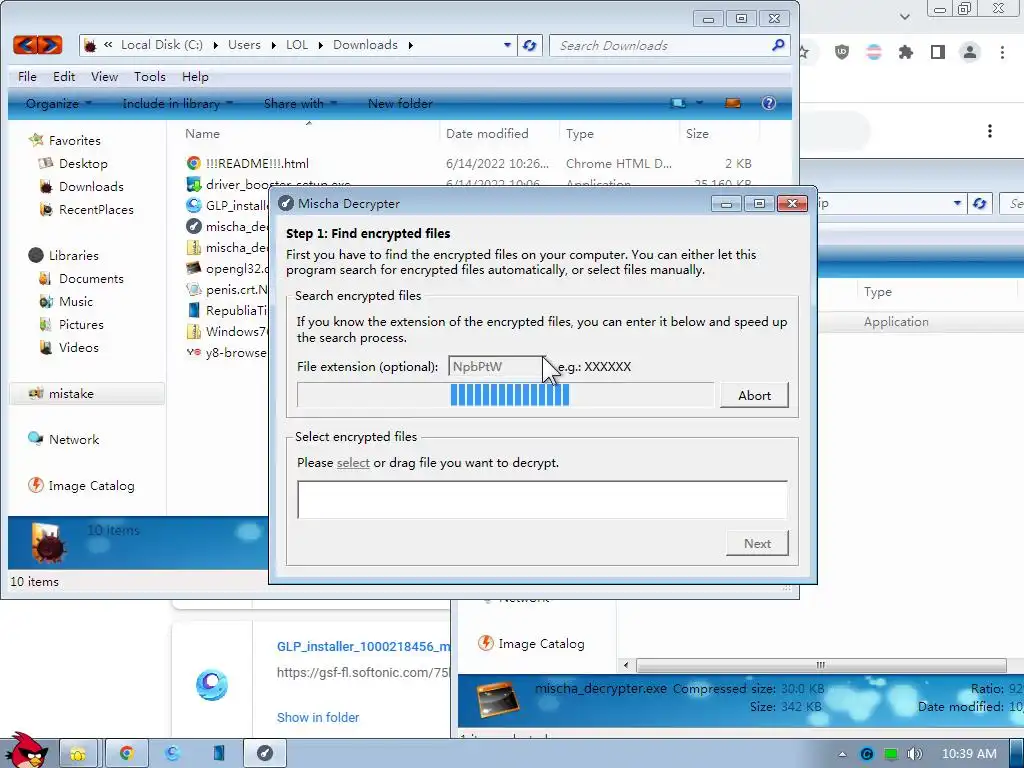Open Chrome three-dot main menu
This screenshot has height=768, width=1024.
click(1002, 52)
